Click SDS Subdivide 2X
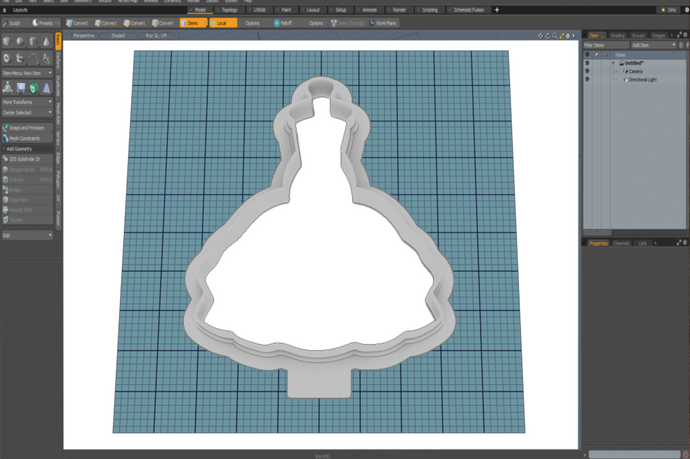 (27, 159)
